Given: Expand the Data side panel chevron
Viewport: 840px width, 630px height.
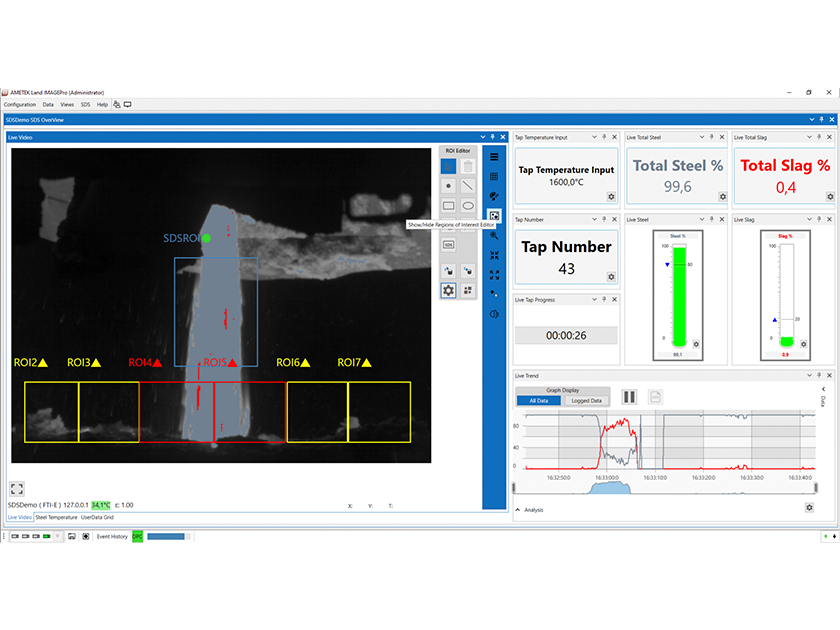Looking at the screenshot, I should coord(823,389).
